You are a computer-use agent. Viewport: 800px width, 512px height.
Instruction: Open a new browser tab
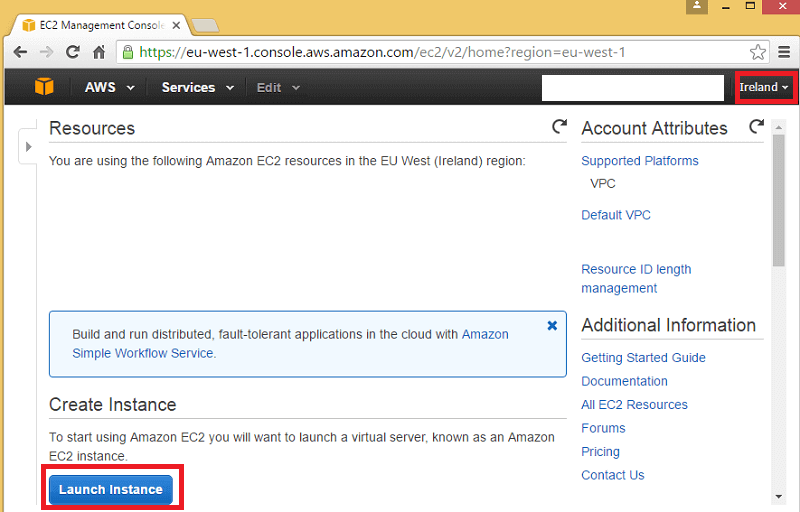coord(205,25)
